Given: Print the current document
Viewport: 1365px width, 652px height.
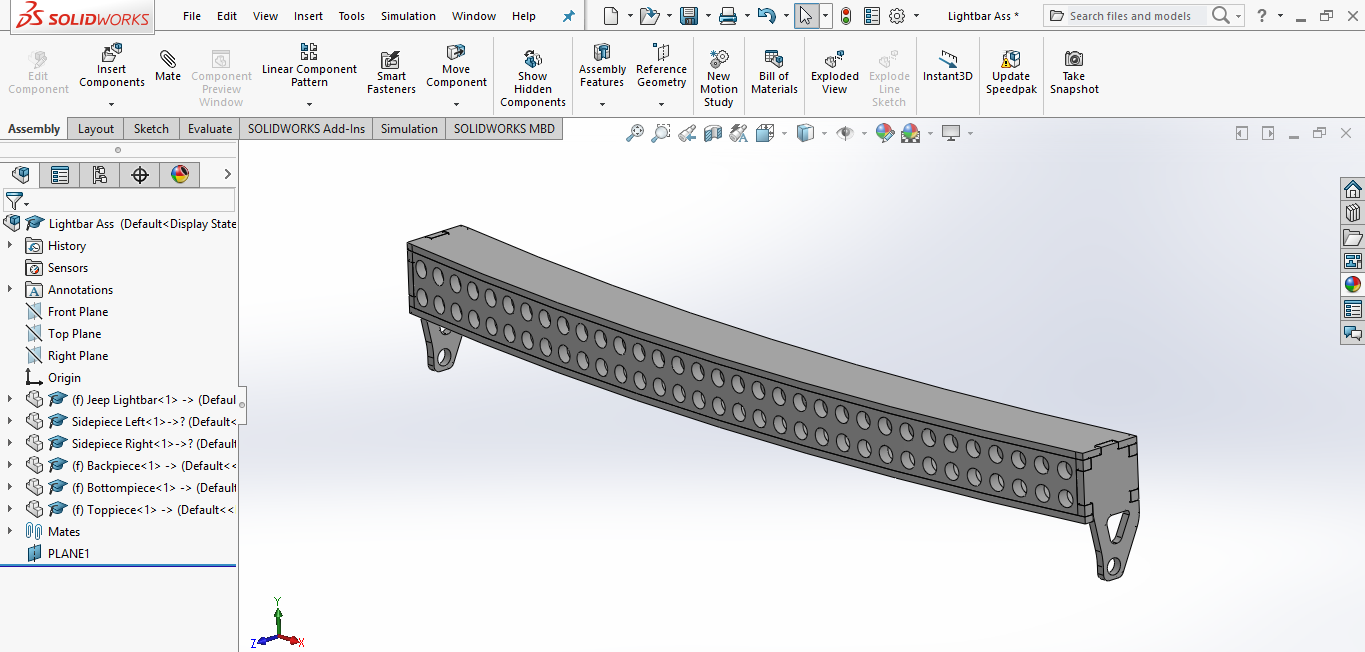Looking at the screenshot, I should tap(728, 16).
